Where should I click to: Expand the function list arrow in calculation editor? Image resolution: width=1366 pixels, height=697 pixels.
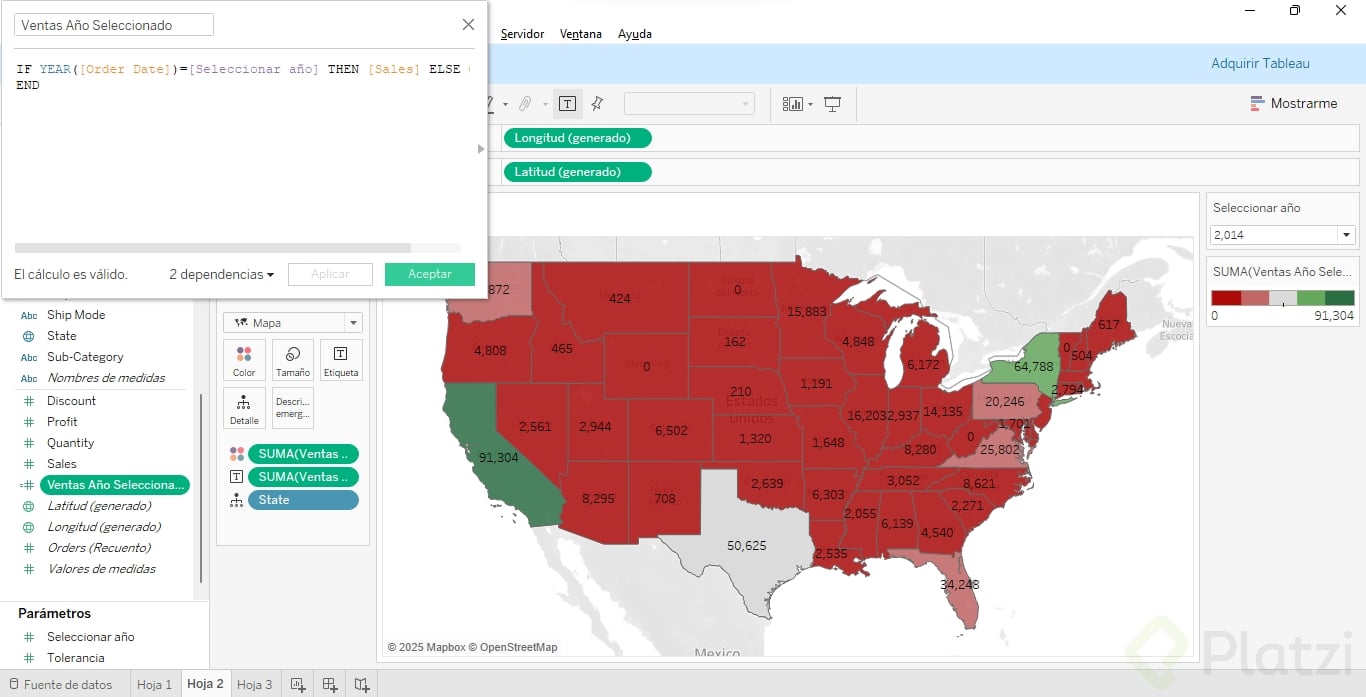pyautogui.click(x=481, y=149)
